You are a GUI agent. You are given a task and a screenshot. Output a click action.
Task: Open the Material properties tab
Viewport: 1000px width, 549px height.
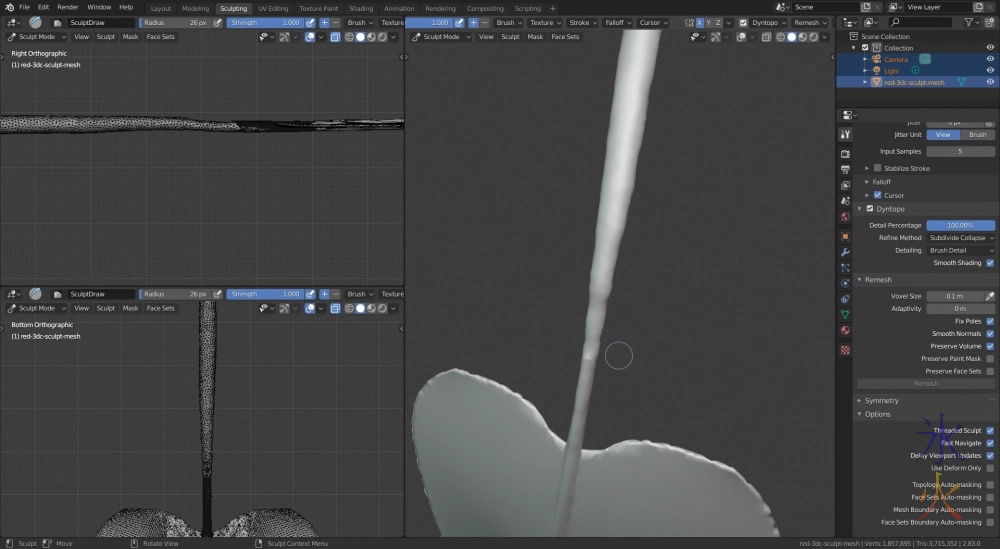[x=845, y=331]
